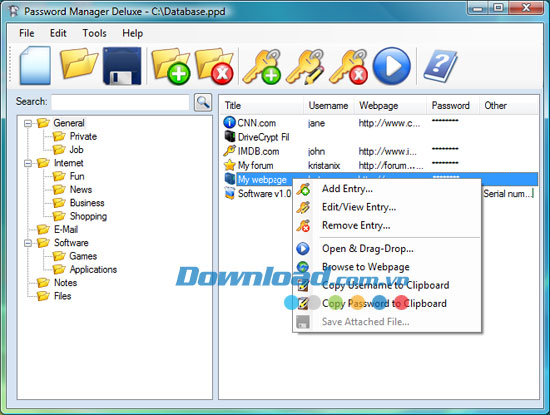550x415 pixels.
Task: Click the IMDB.com entry's key icon
Action: [229, 151]
